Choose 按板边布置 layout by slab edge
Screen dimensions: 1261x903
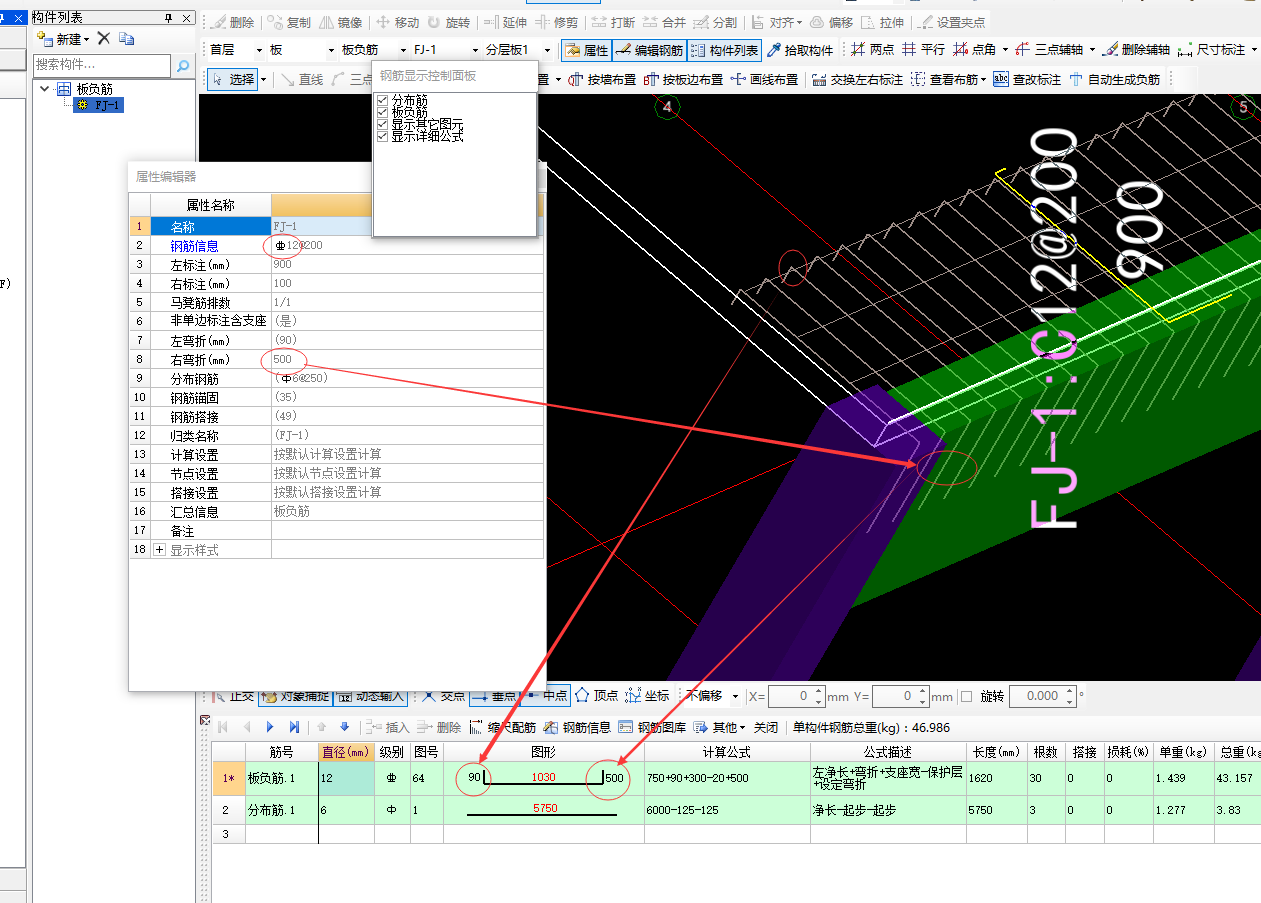(x=683, y=79)
